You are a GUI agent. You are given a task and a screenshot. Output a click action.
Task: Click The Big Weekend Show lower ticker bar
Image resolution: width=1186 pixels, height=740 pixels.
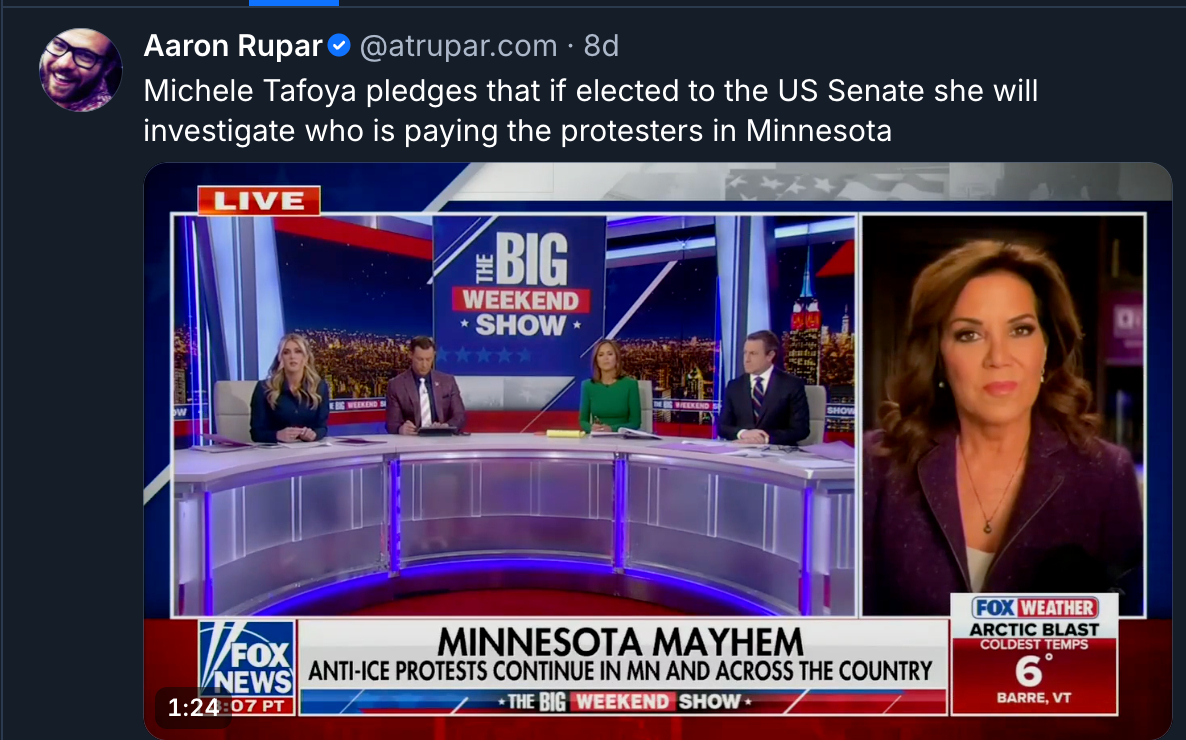click(x=623, y=701)
